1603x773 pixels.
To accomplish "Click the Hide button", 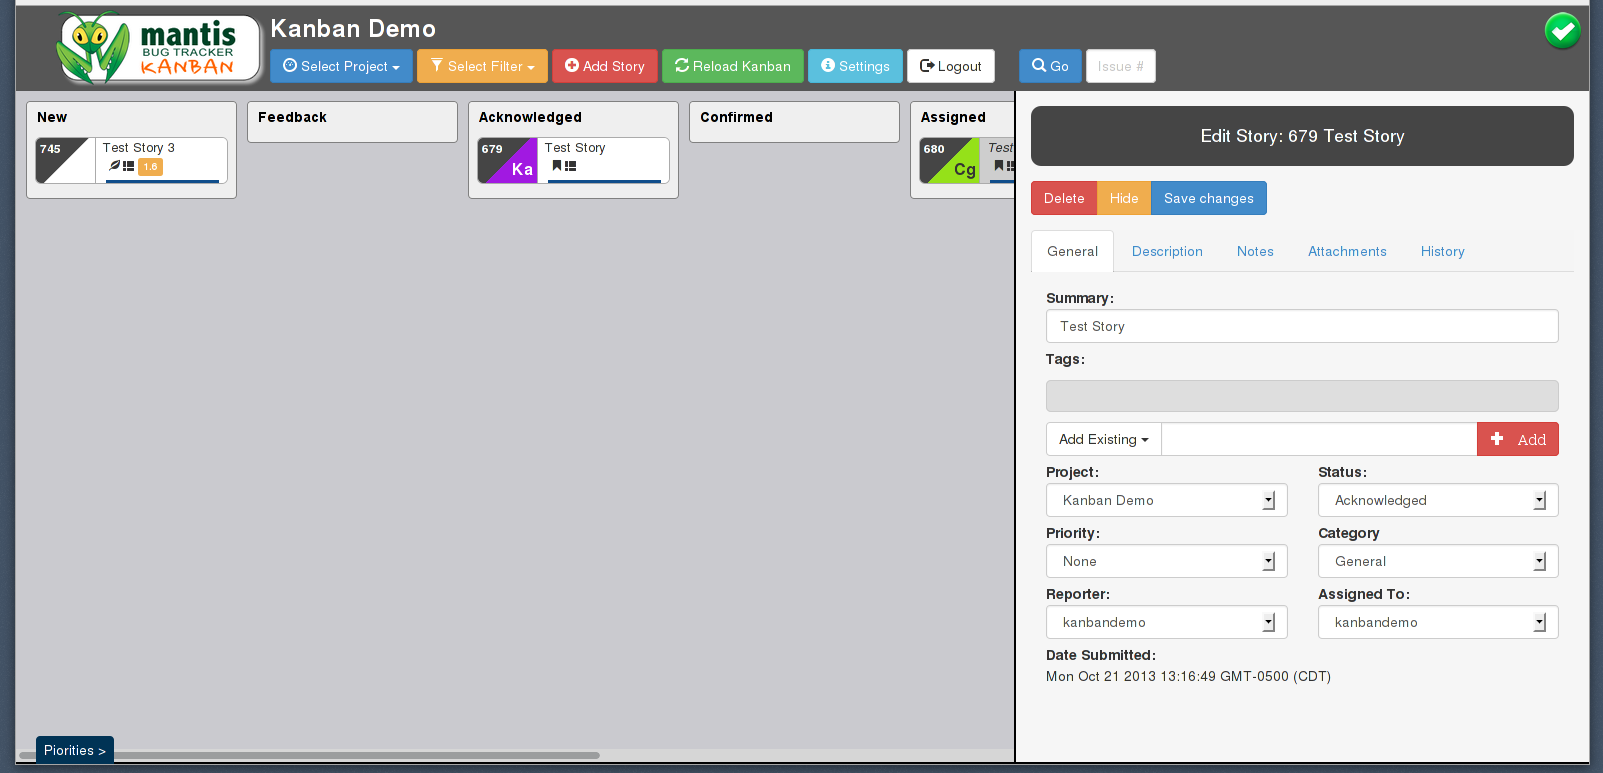I will tap(1124, 198).
